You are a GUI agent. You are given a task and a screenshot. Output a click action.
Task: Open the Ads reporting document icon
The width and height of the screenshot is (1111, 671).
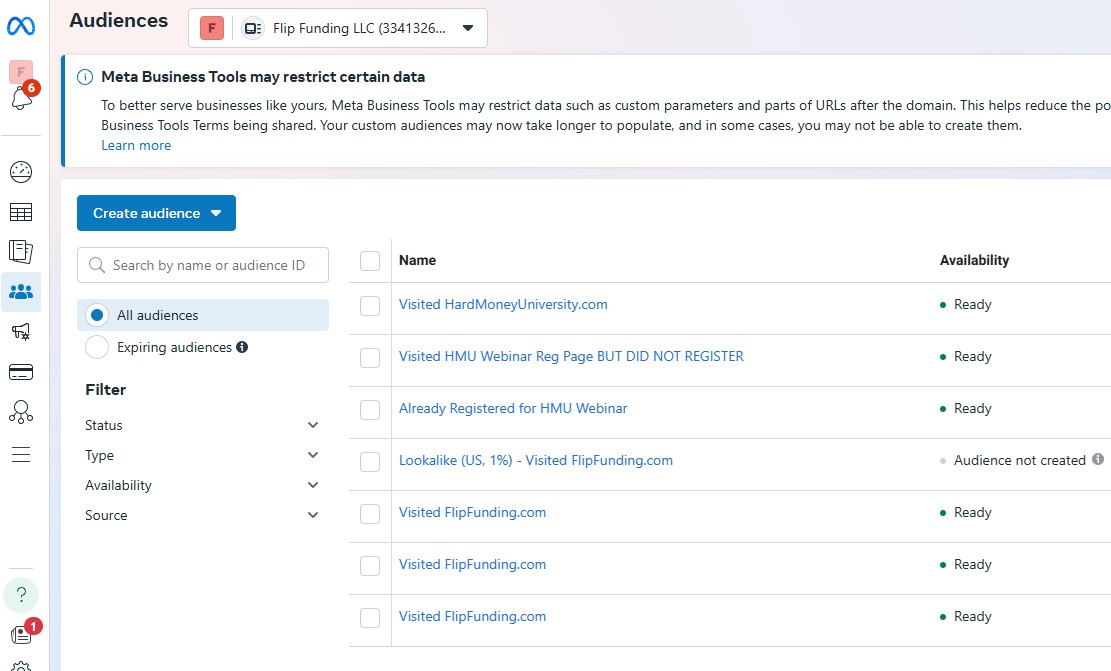pyautogui.click(x=21, y=252)
